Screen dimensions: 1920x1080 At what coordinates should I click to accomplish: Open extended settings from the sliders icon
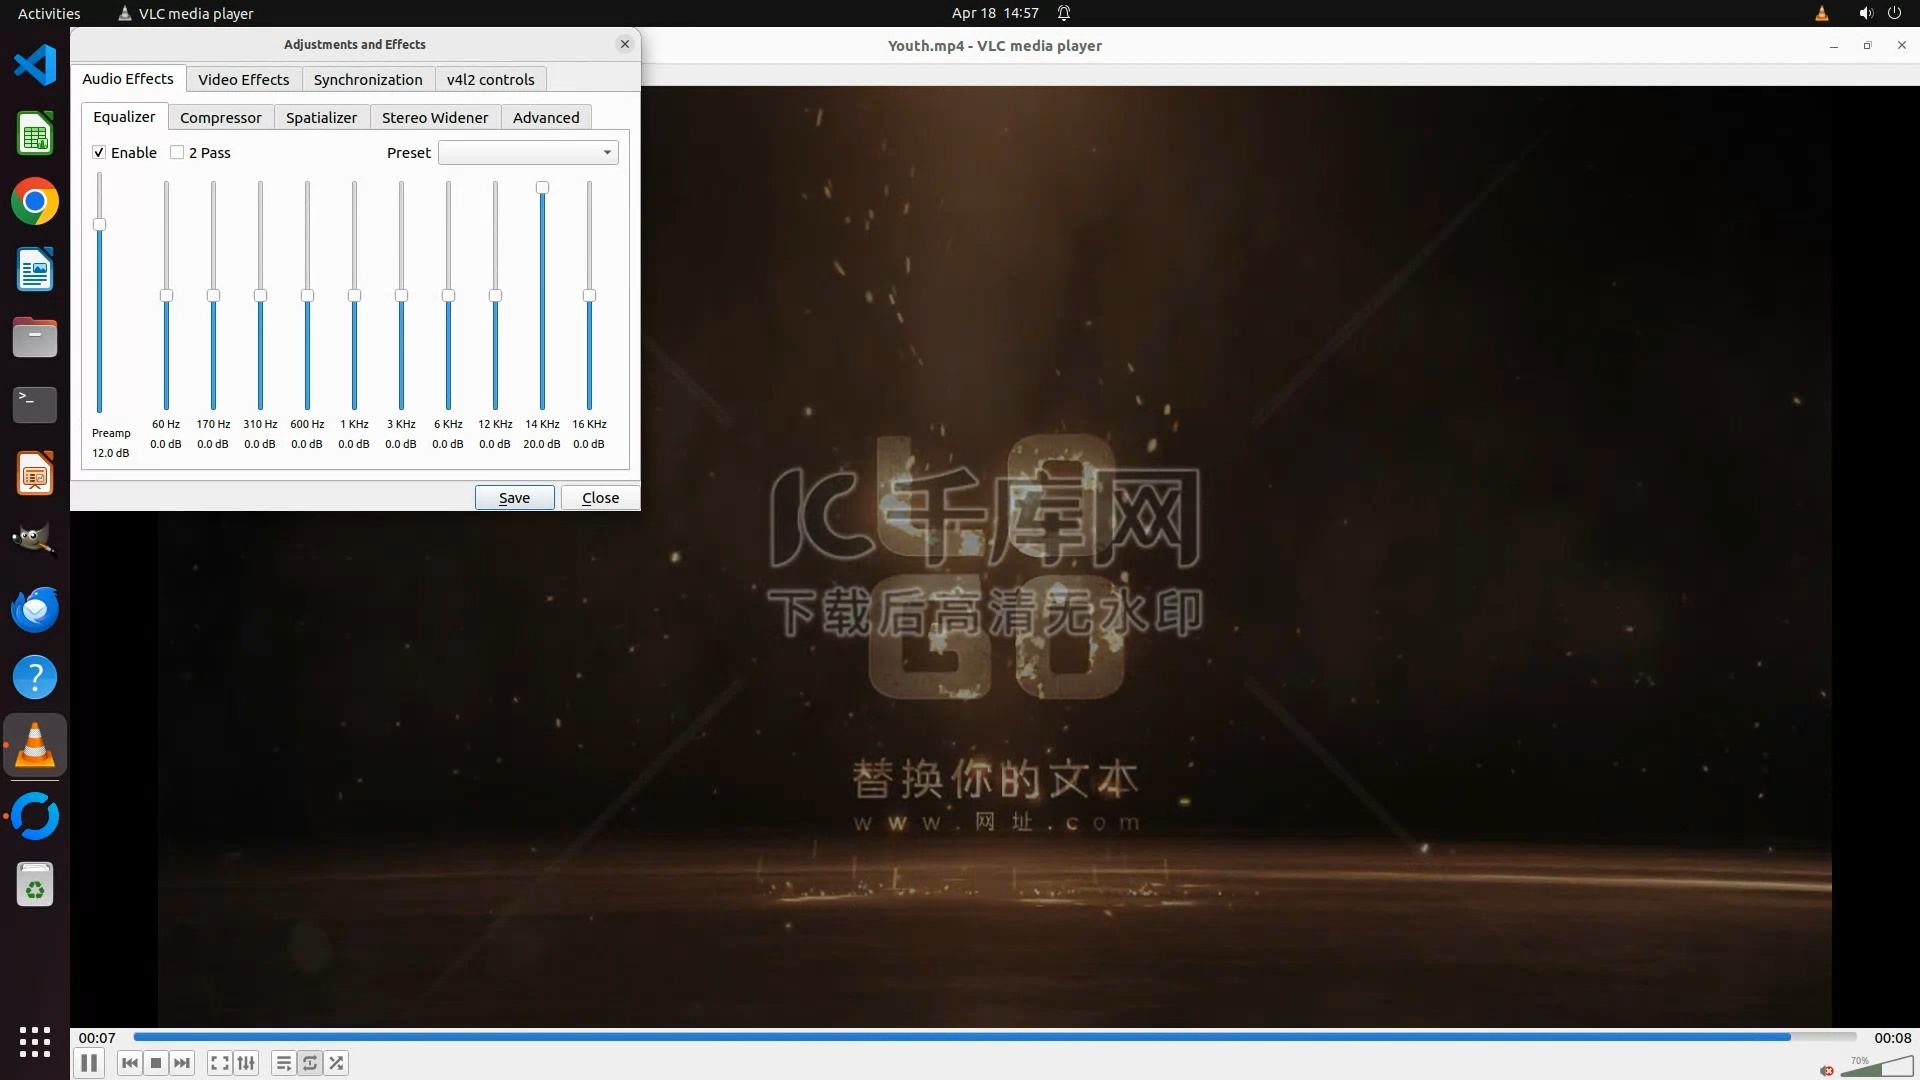click(x=246, y=1063)
